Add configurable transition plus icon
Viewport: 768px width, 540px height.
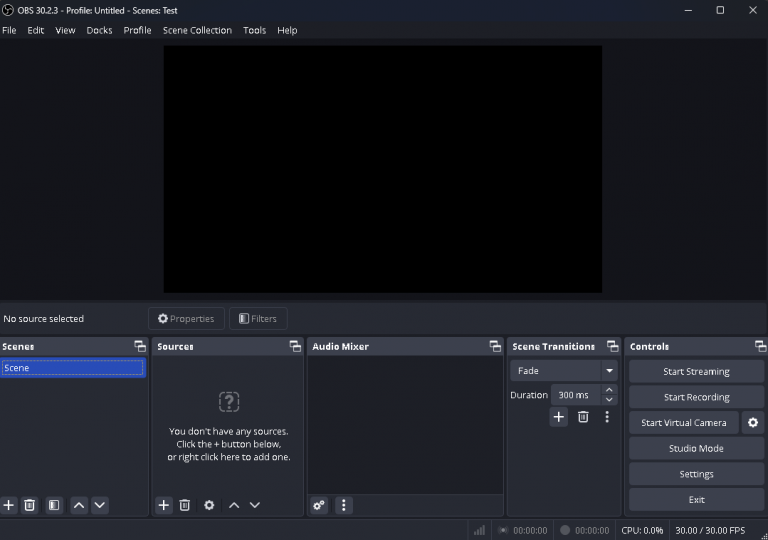click(558, 417)
